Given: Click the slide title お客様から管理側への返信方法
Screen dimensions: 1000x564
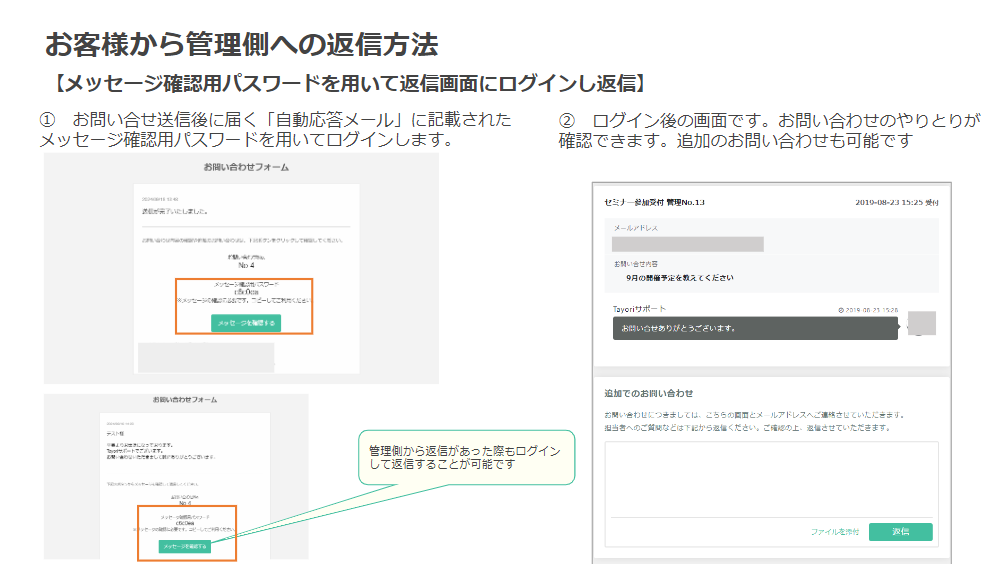Looking at the screenshot, I should [241, 45].
